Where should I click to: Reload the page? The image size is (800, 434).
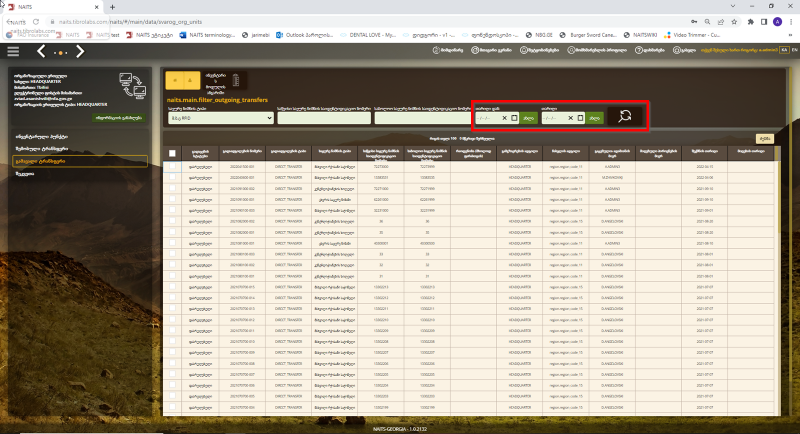36,22
